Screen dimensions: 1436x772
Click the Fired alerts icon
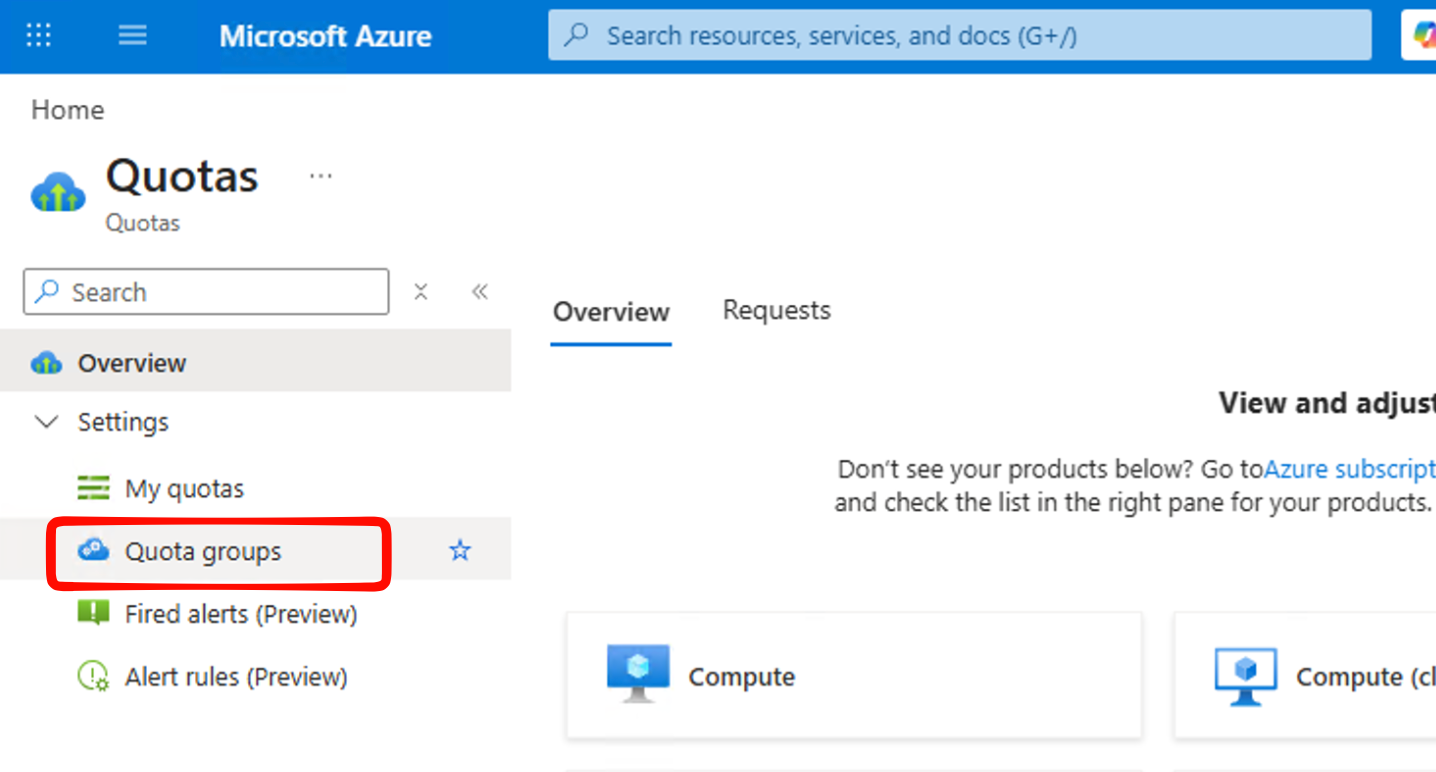coord(93,613)
